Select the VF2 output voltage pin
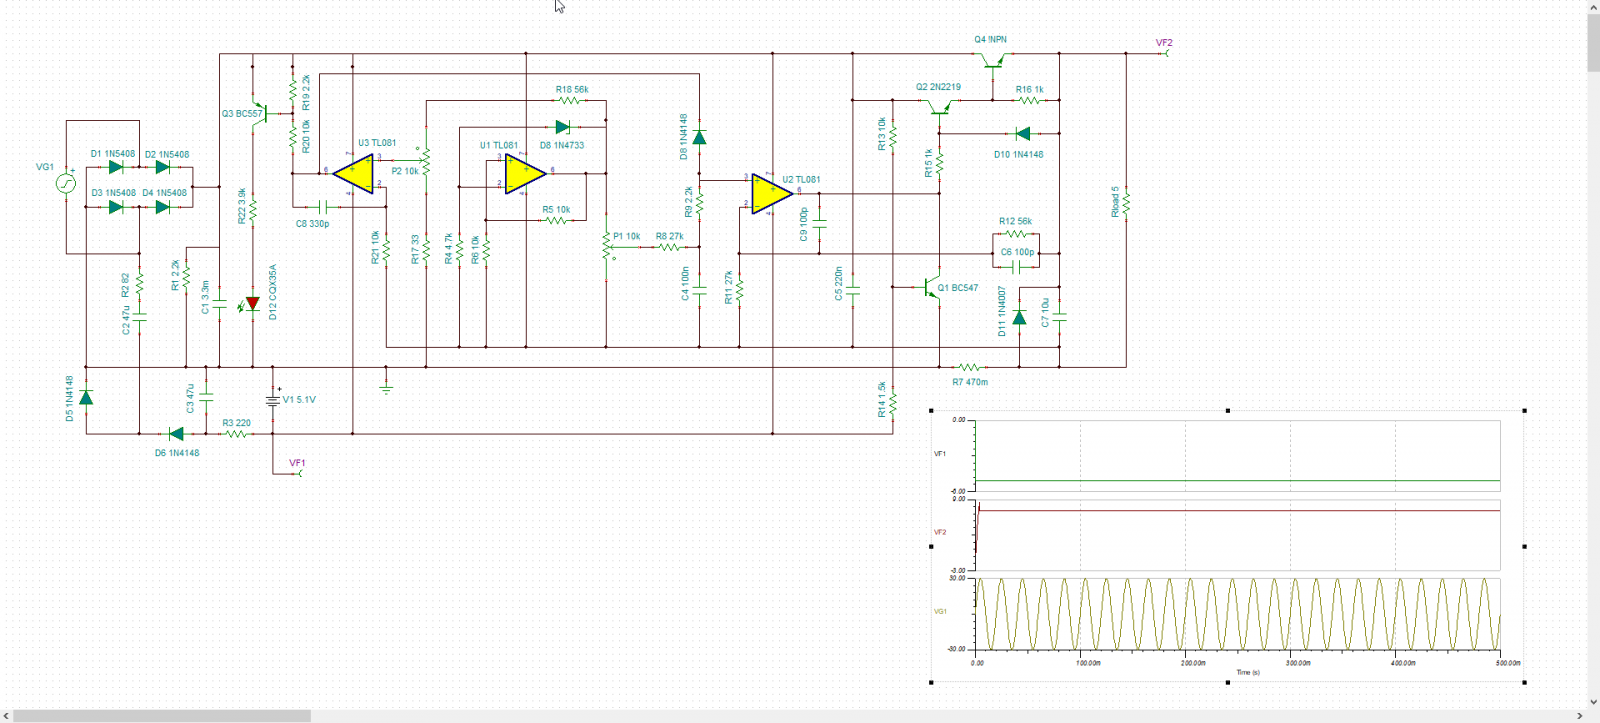The height and width of the screenshot is (723, 1600). pos(1164,52)
